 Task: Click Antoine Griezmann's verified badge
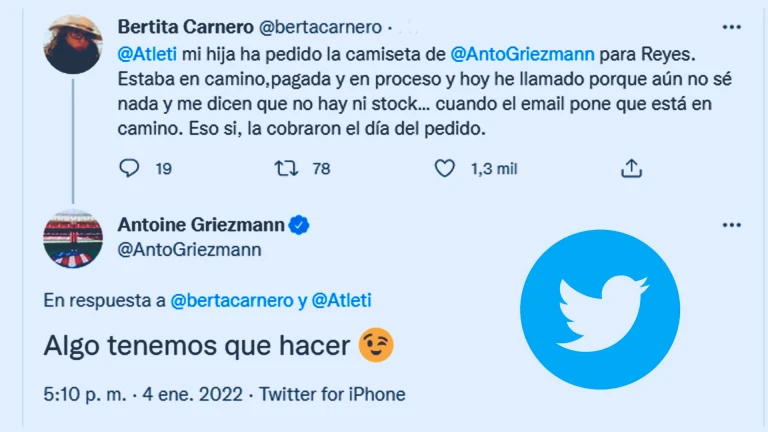click(298, 225)
